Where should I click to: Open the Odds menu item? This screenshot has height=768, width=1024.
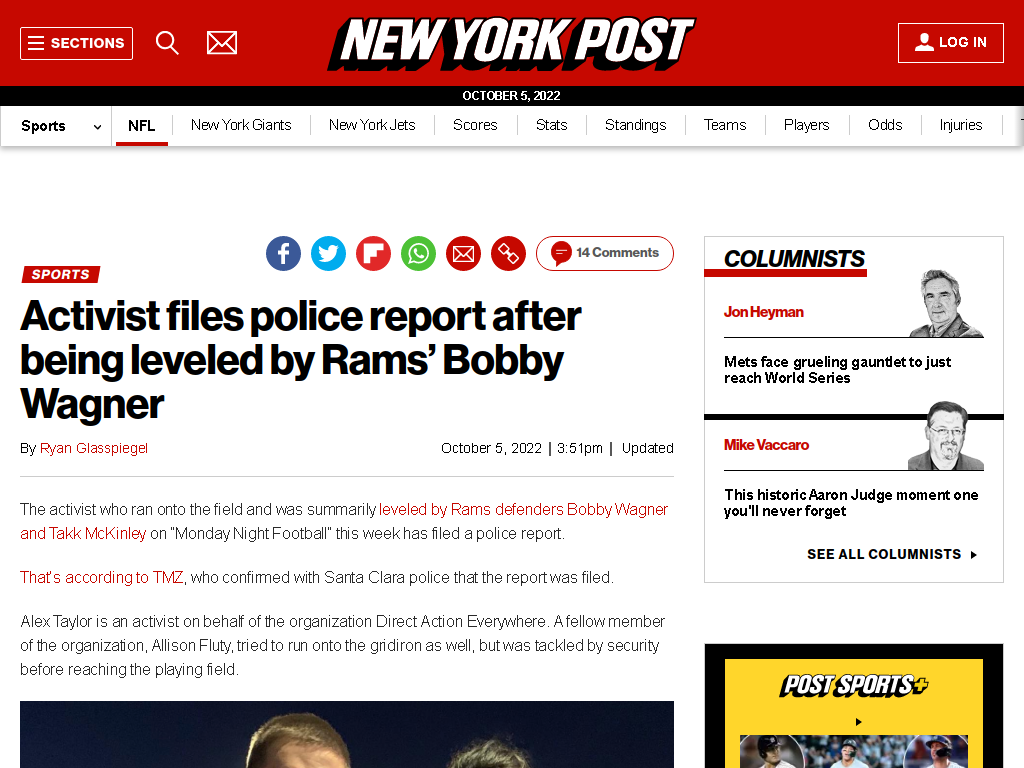coord(885,125)
